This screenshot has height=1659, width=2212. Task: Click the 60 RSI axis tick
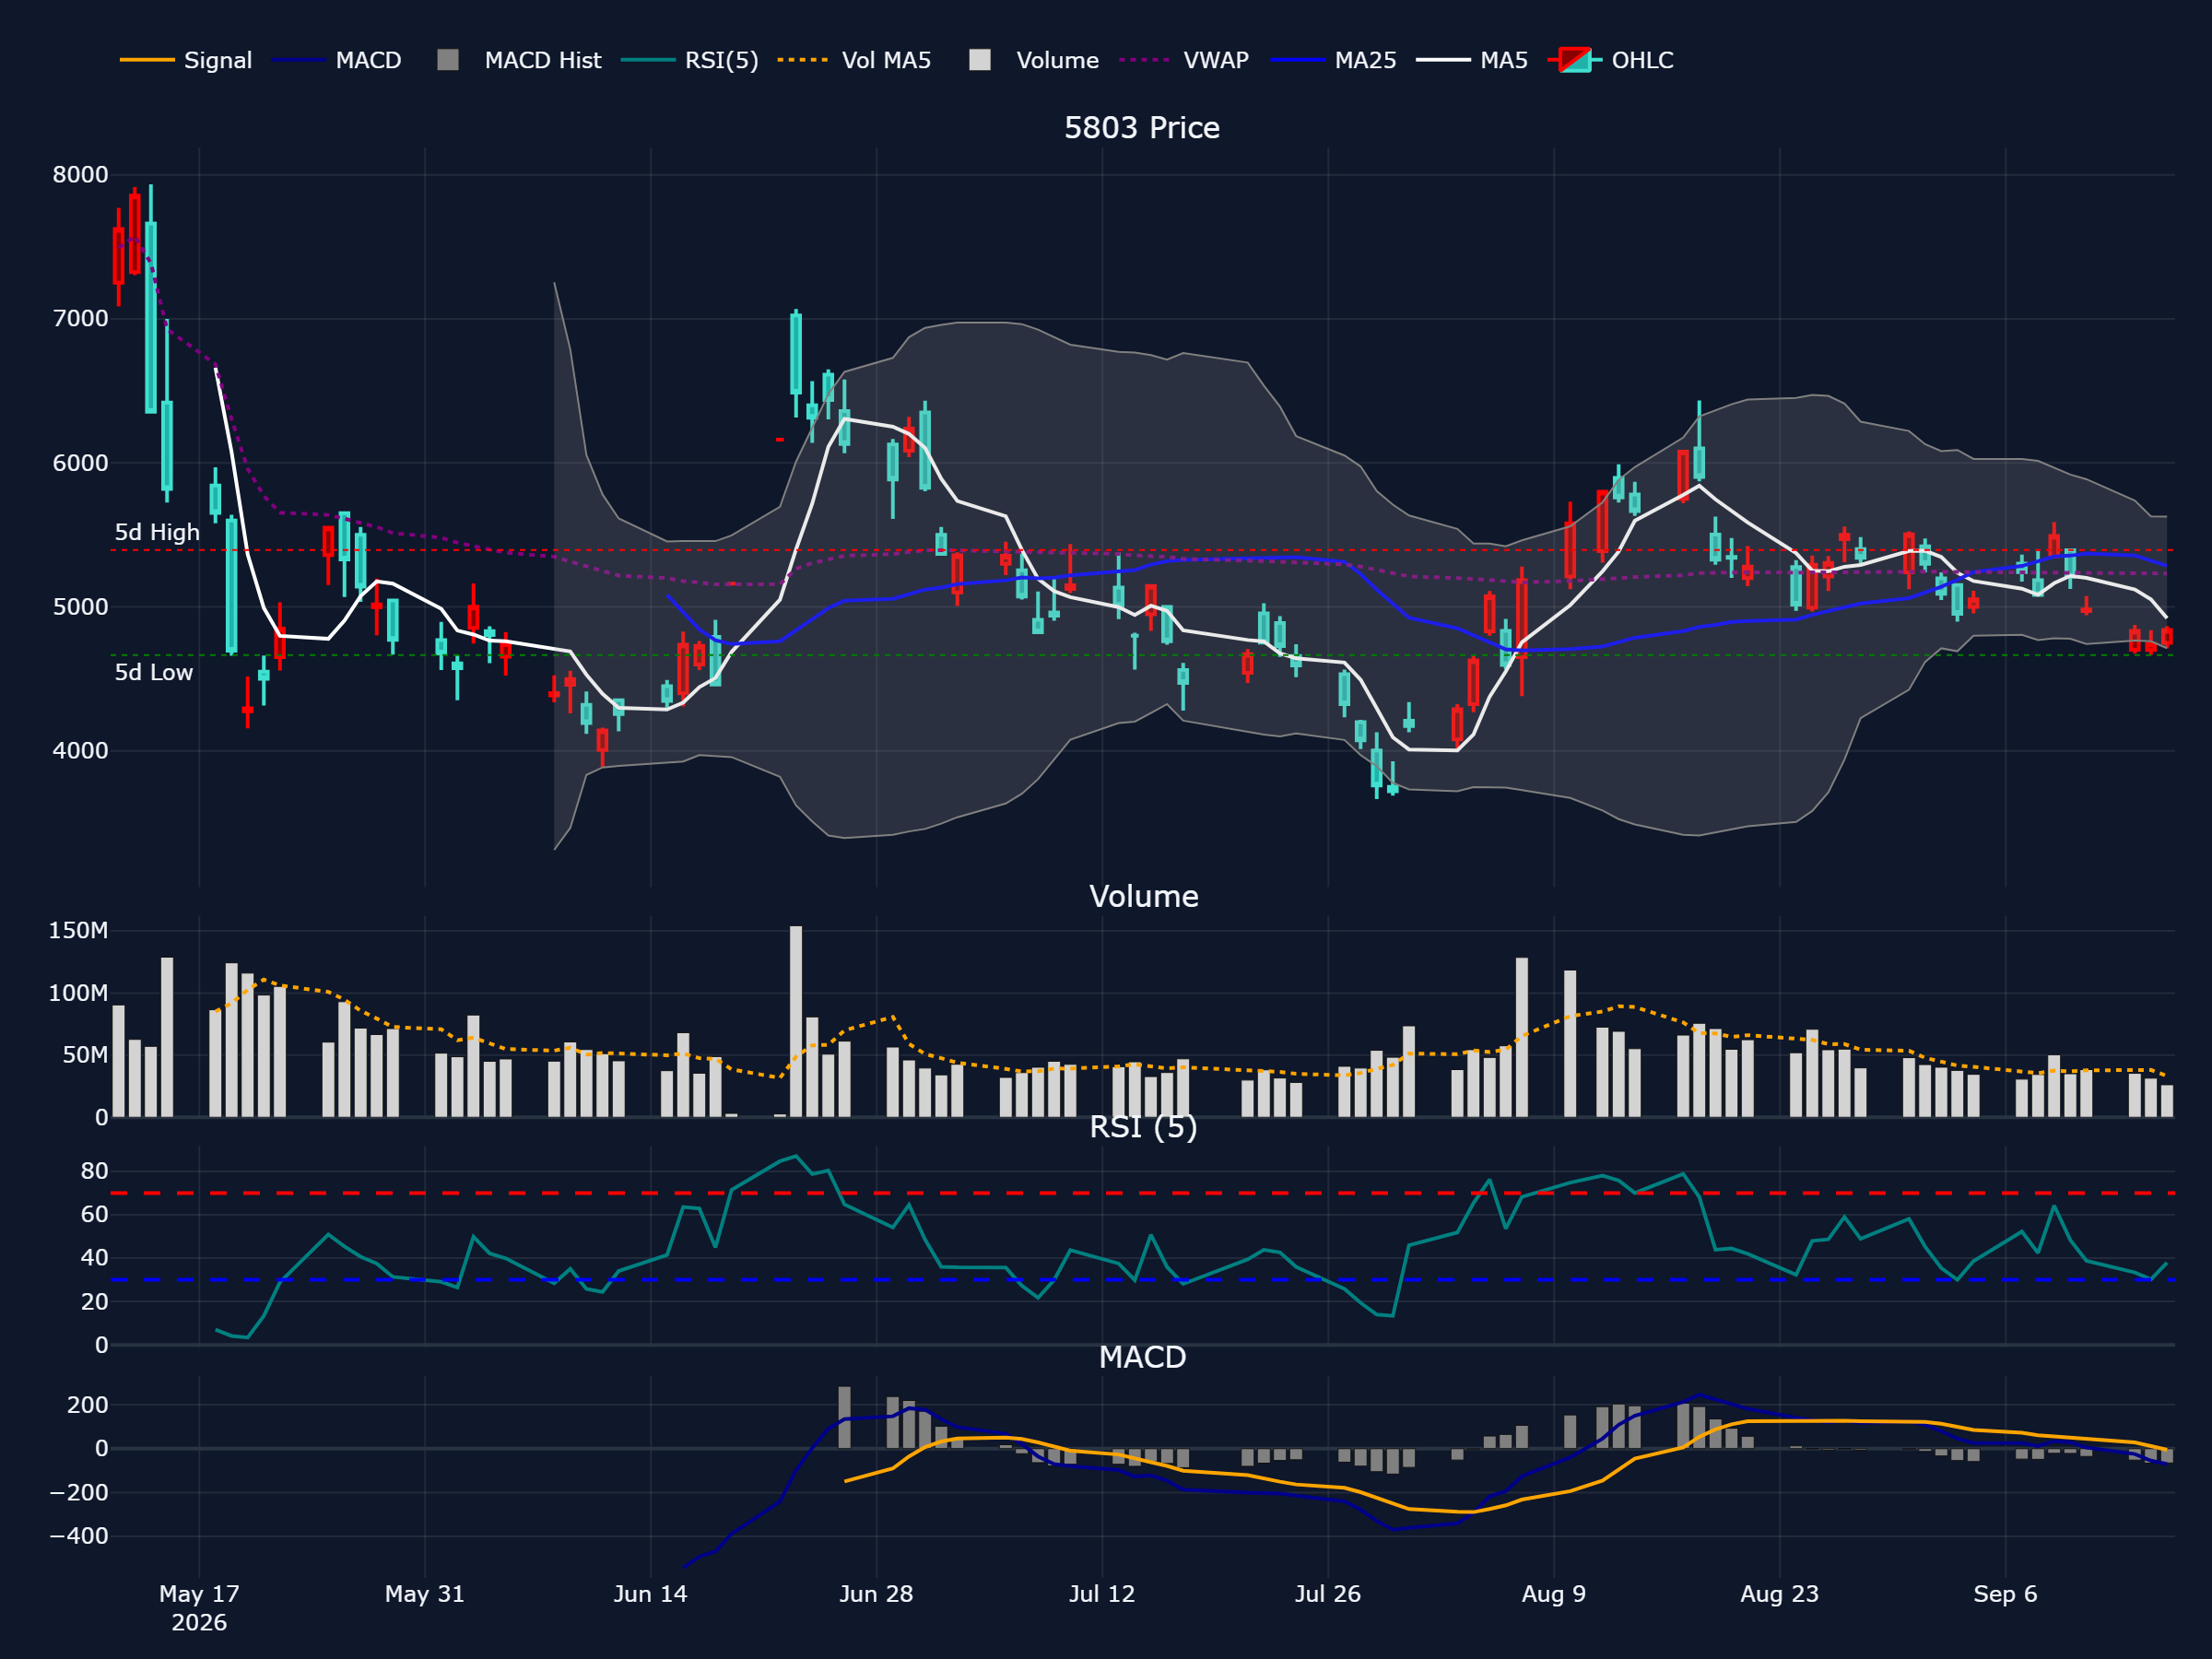click(x=94, y=1215)
